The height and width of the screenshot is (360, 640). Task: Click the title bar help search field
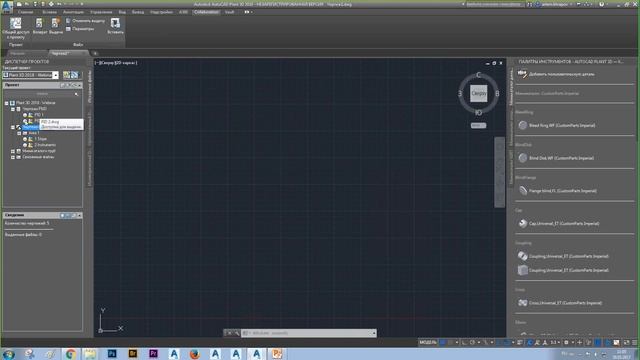click(494, 4)
